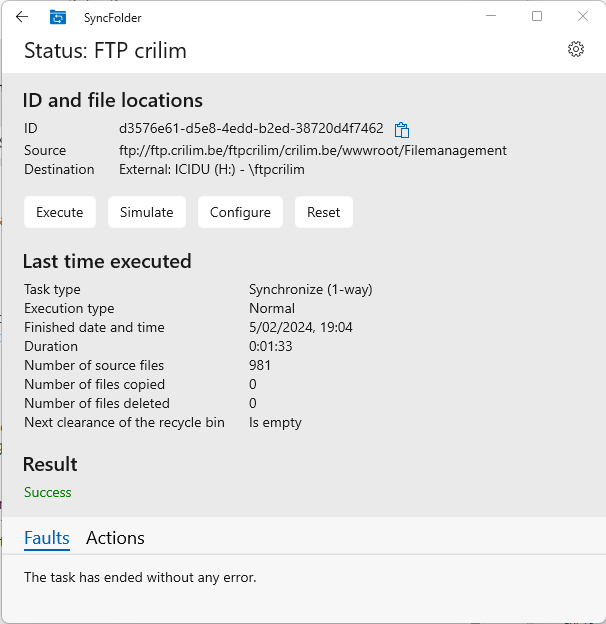This screenshot has width=606, height=624.
Task: Open the settings gear icon
Action: pos(575,49)
